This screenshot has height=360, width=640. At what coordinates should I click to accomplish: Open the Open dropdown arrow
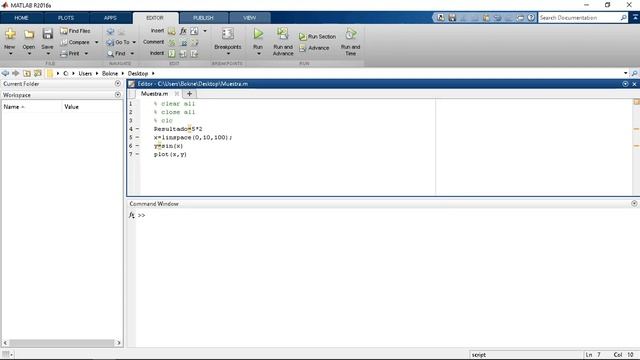point(29,53)
